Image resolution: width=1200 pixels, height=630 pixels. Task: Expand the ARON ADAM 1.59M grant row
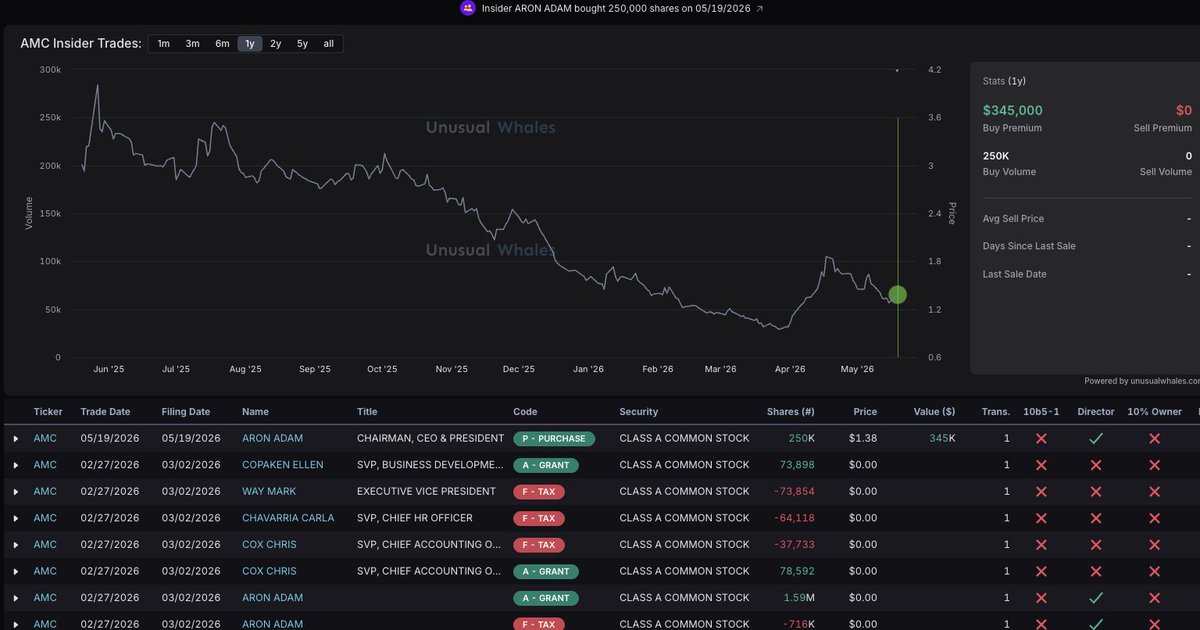pos(16,598)
